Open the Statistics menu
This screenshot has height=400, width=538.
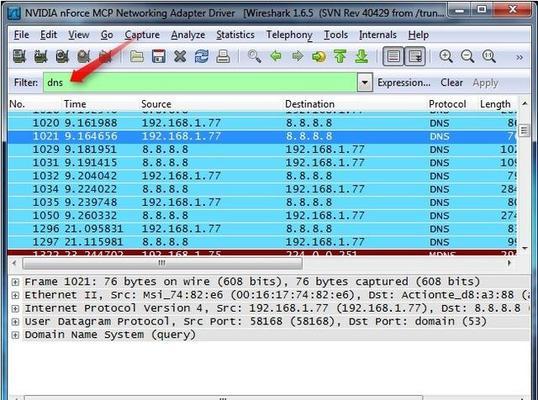pos(235,35)
